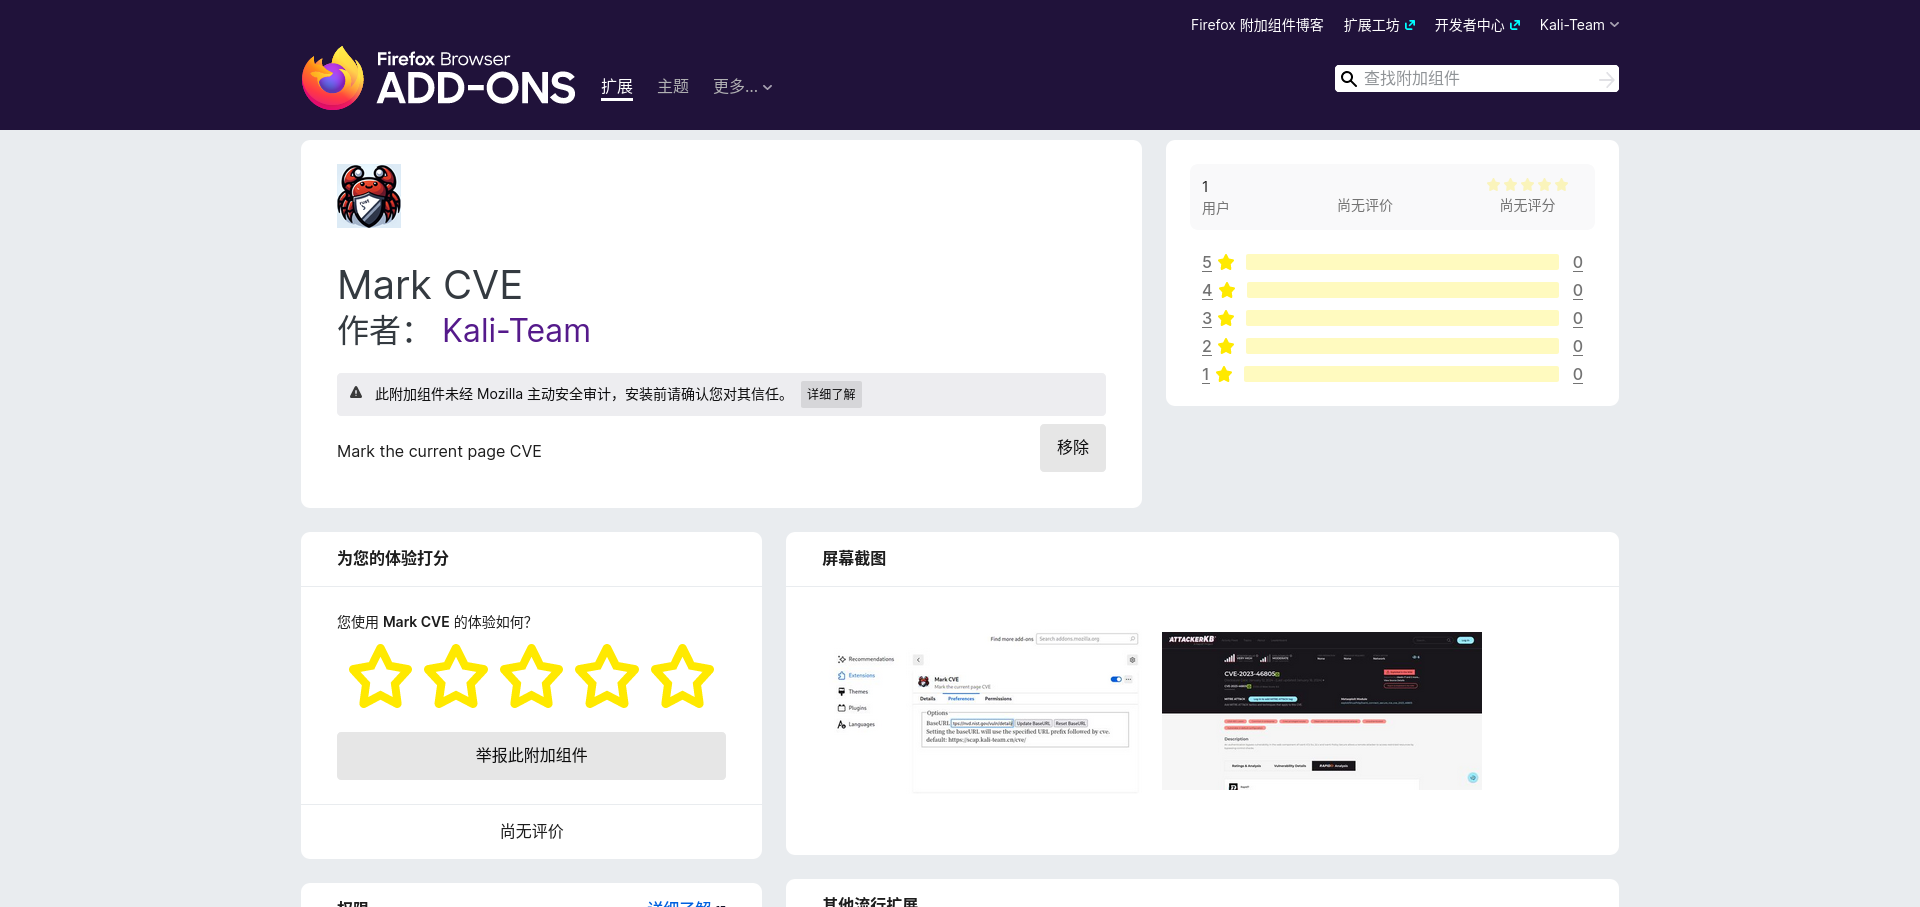Click the 尚无评分 star rating summary
The height and width of the screenshot is (907, 1920).
pyautogui.click(x=1527, y=197)
